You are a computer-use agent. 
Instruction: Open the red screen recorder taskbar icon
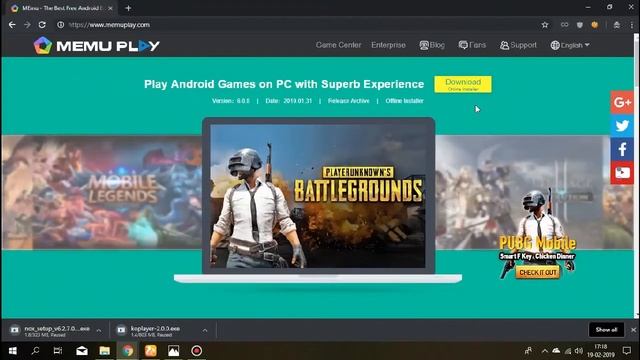point(196,351)
